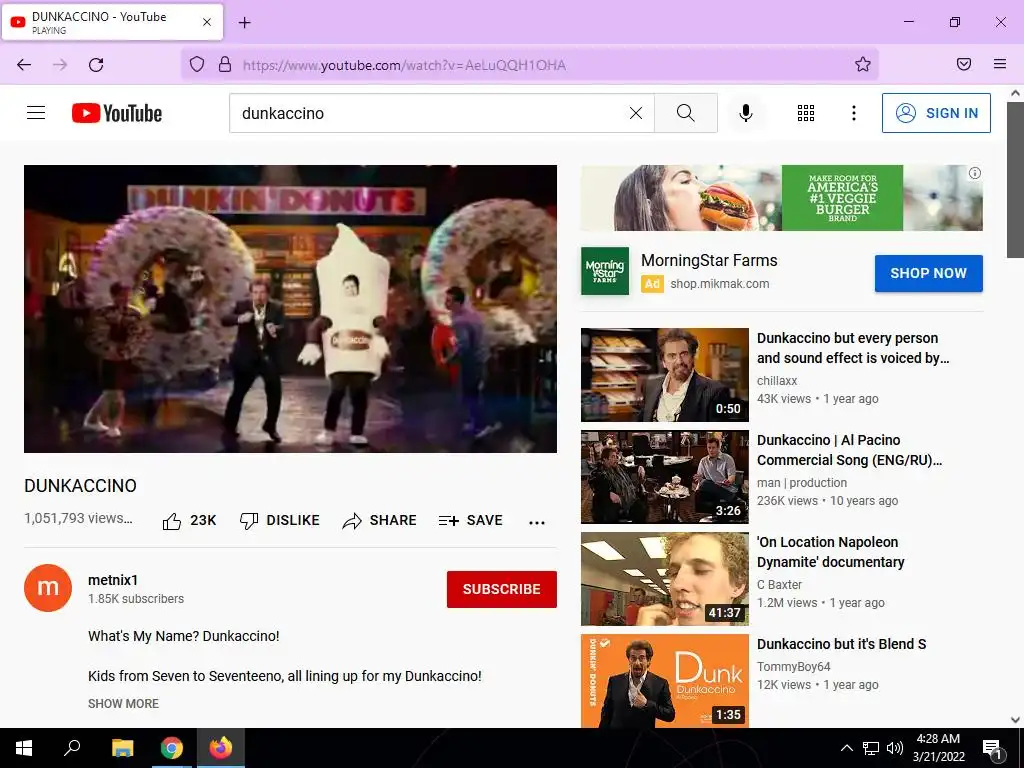
Task: Go to YouTube home via logo
Action: [117, 113]
